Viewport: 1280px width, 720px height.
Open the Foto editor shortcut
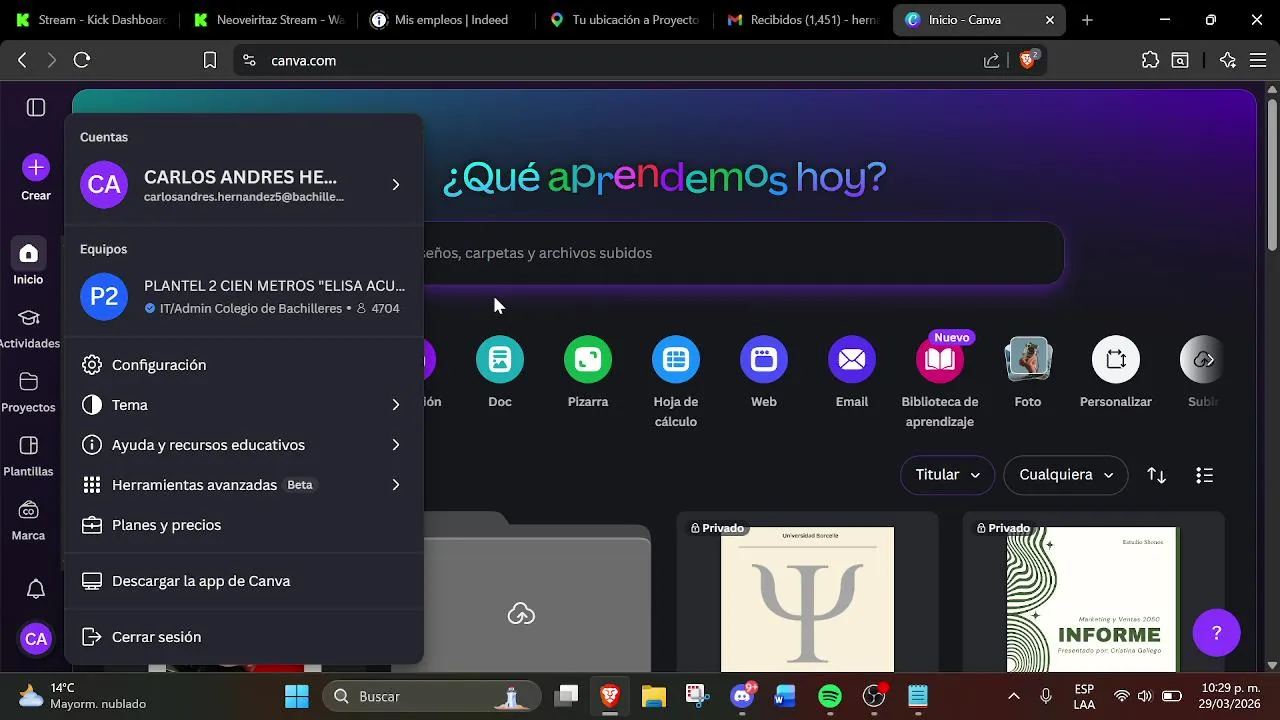[x=1028, y=360]
